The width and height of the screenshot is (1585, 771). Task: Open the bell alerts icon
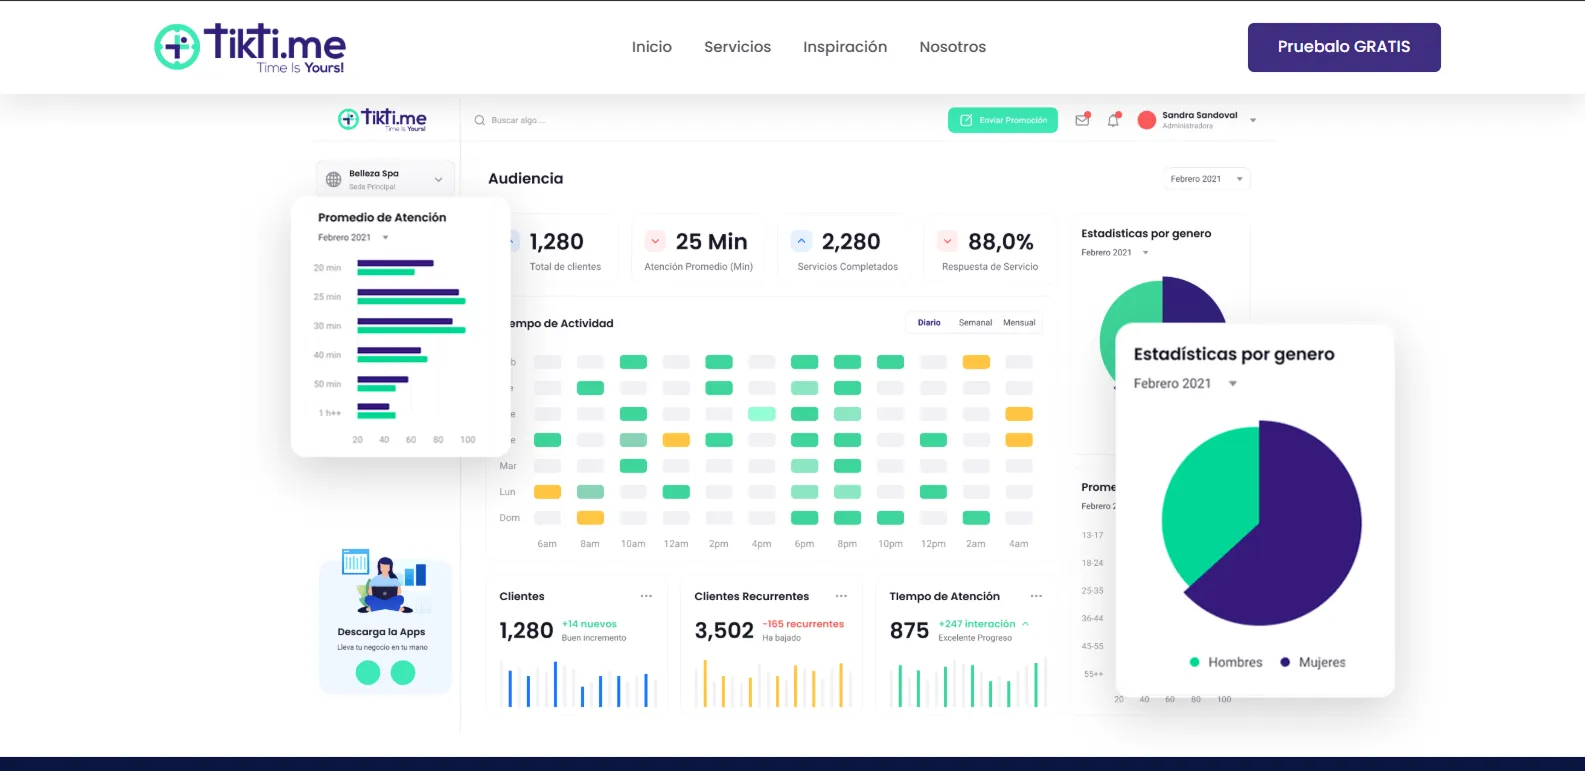coord(1113,119)
